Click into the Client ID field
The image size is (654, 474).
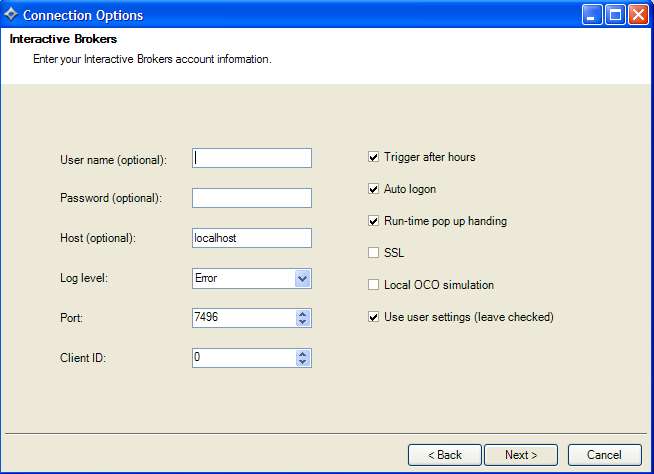pos(244,358)
